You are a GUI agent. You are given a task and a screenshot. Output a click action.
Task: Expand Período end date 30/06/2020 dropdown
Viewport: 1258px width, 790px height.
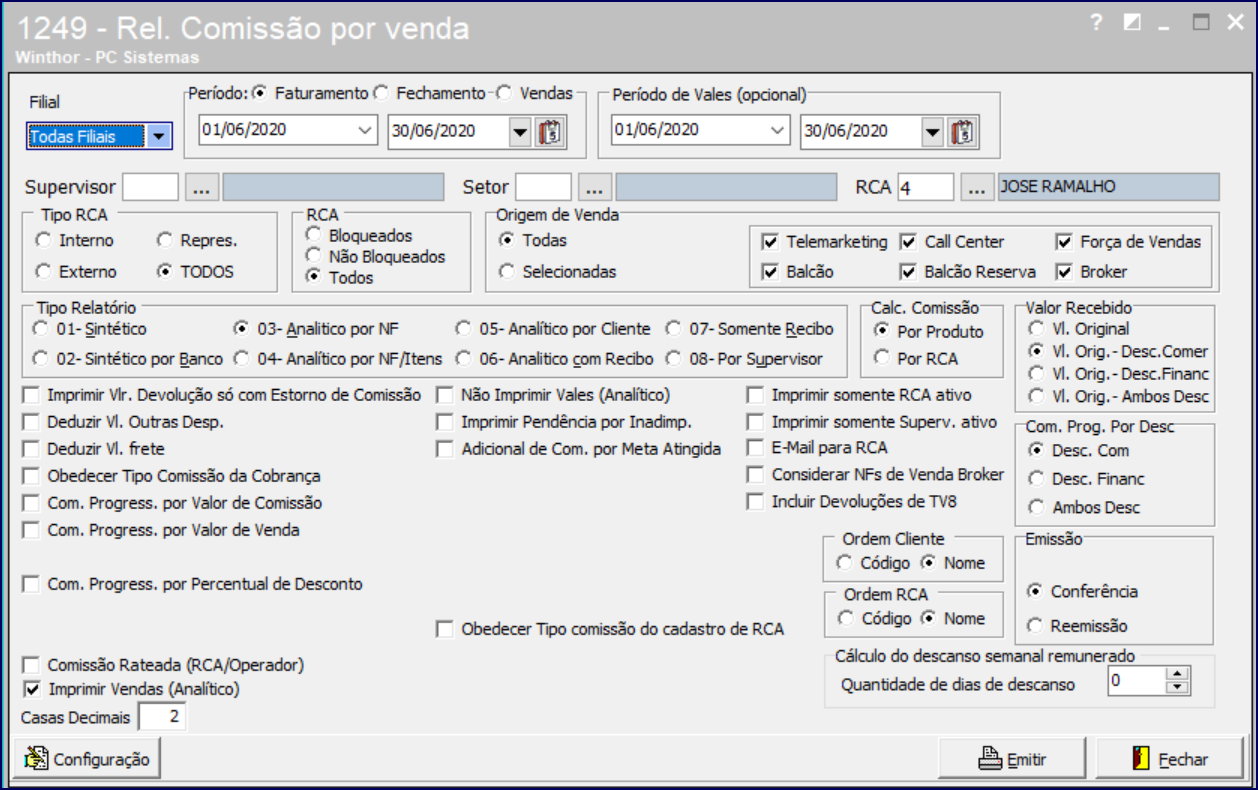pos(520,131)
